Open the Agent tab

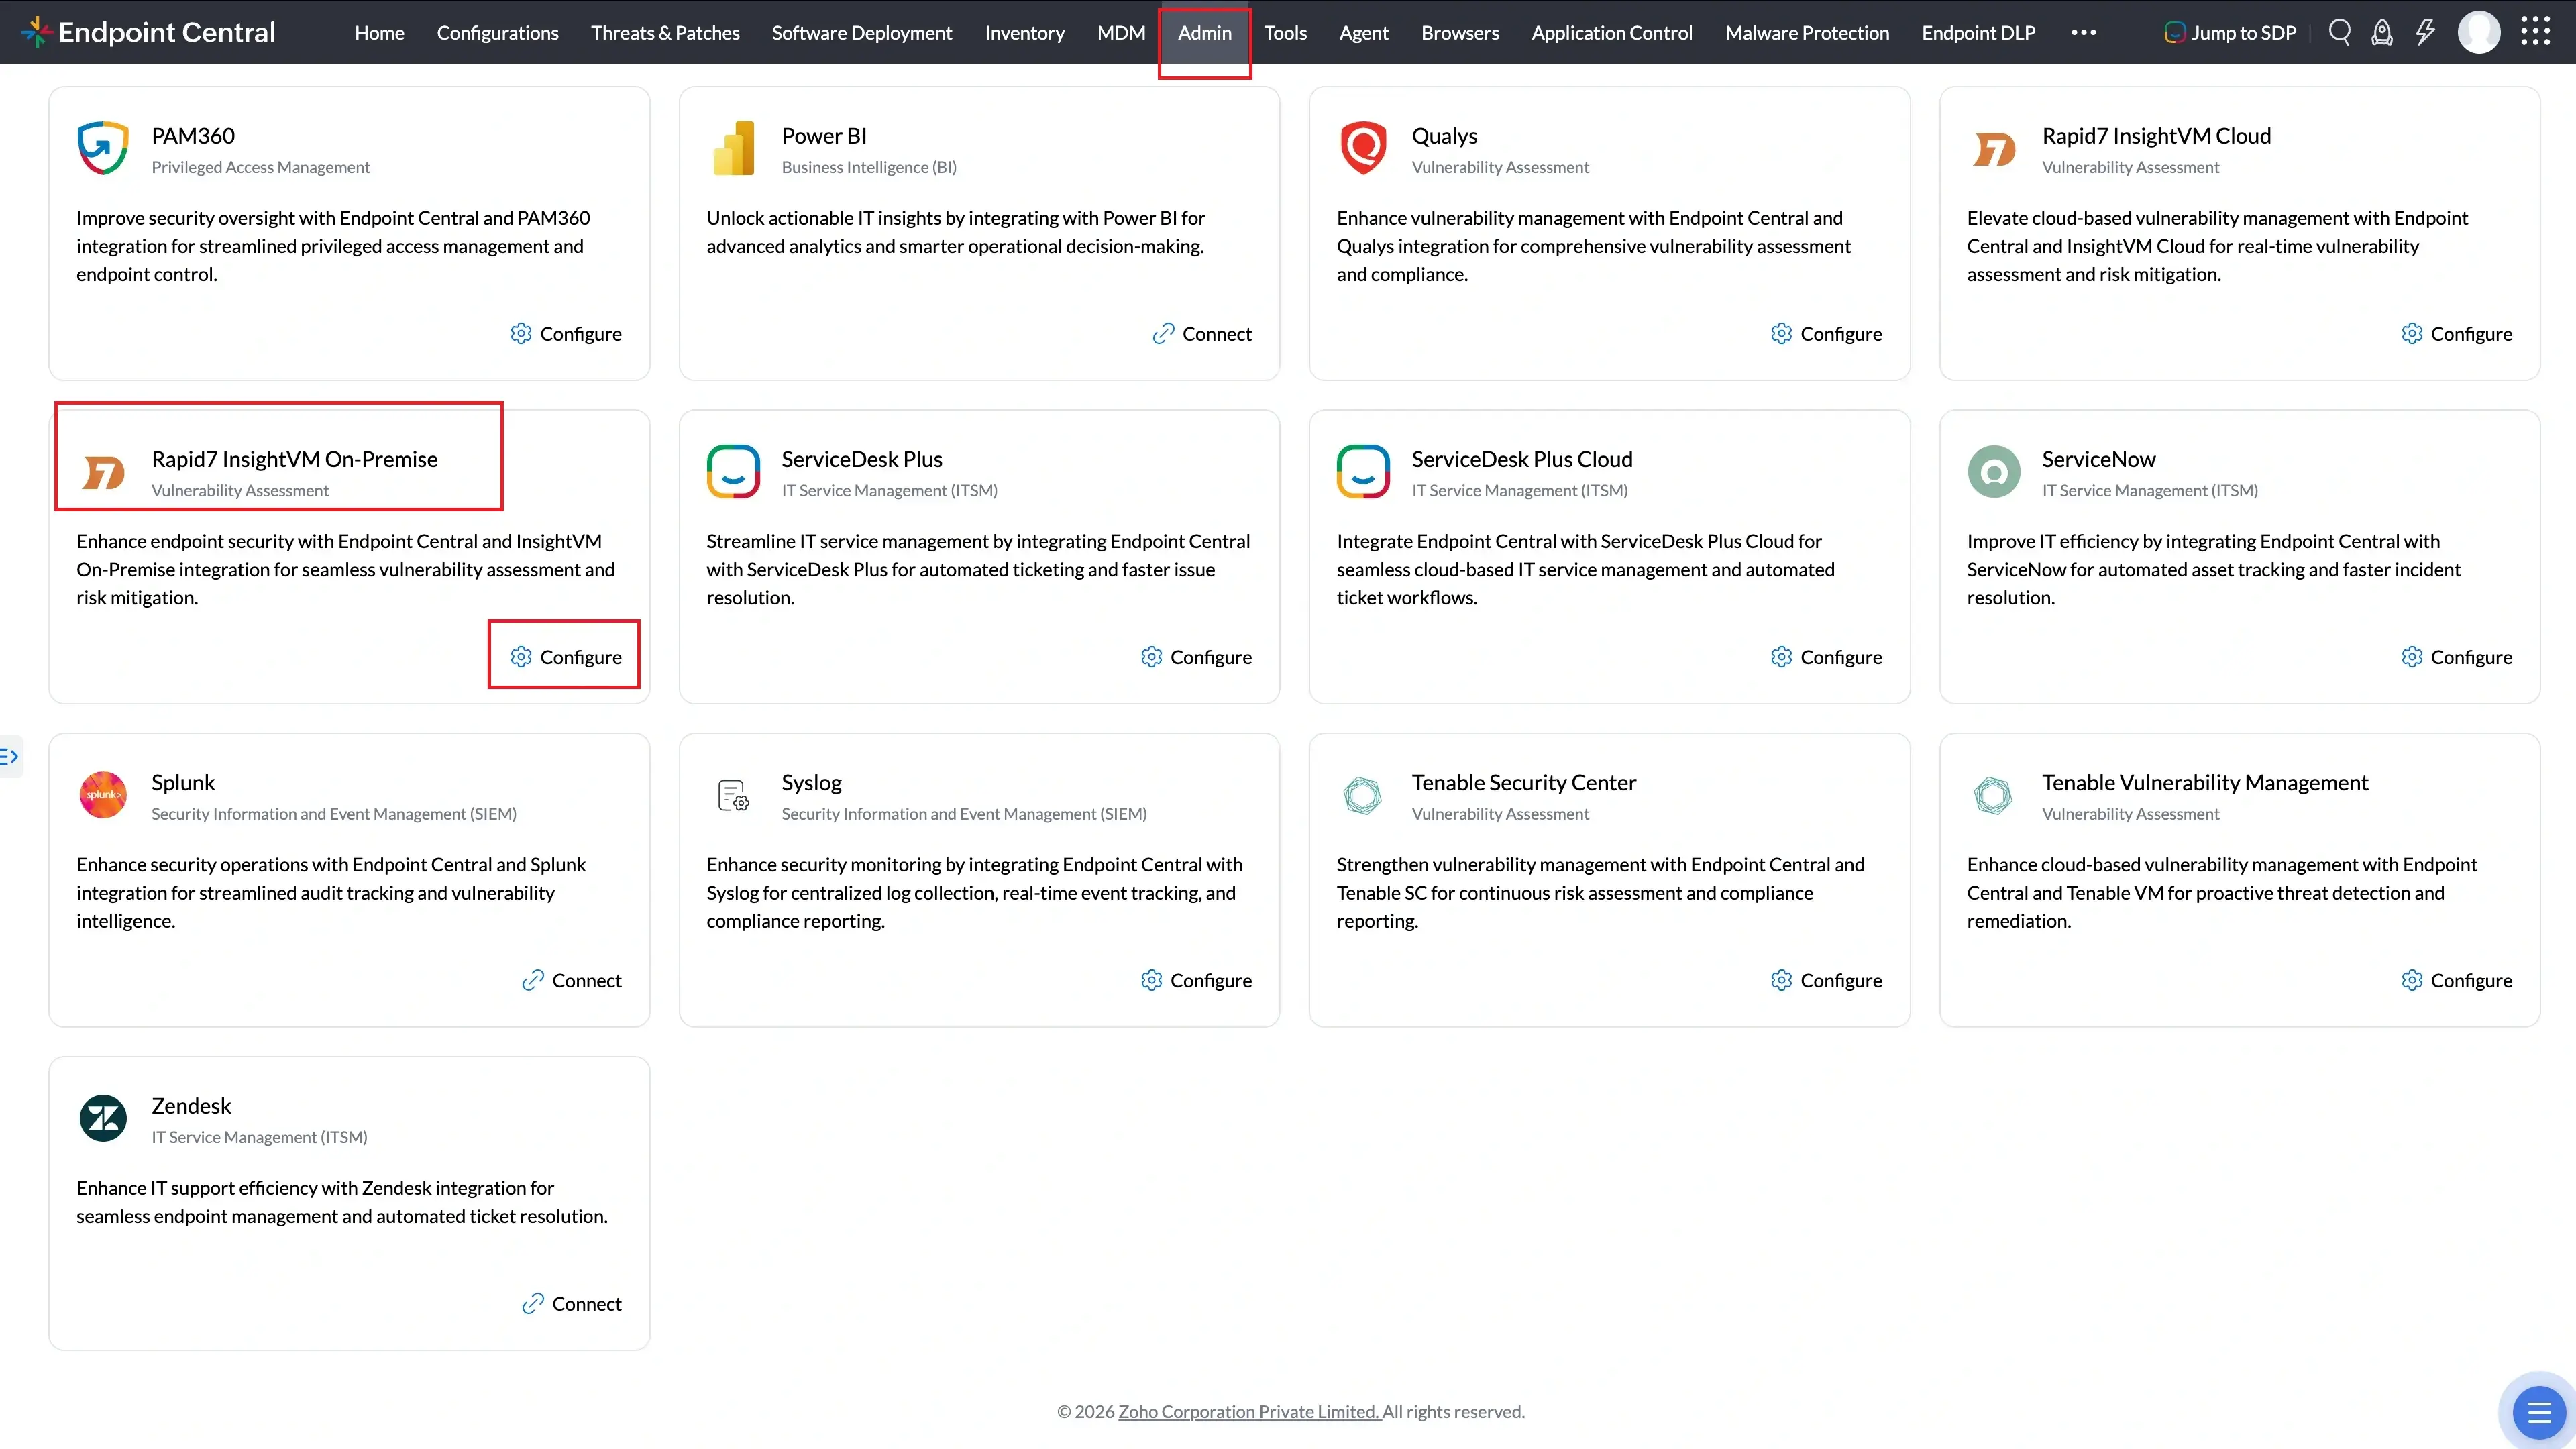pyautogui.click(x=1363, y=32)
